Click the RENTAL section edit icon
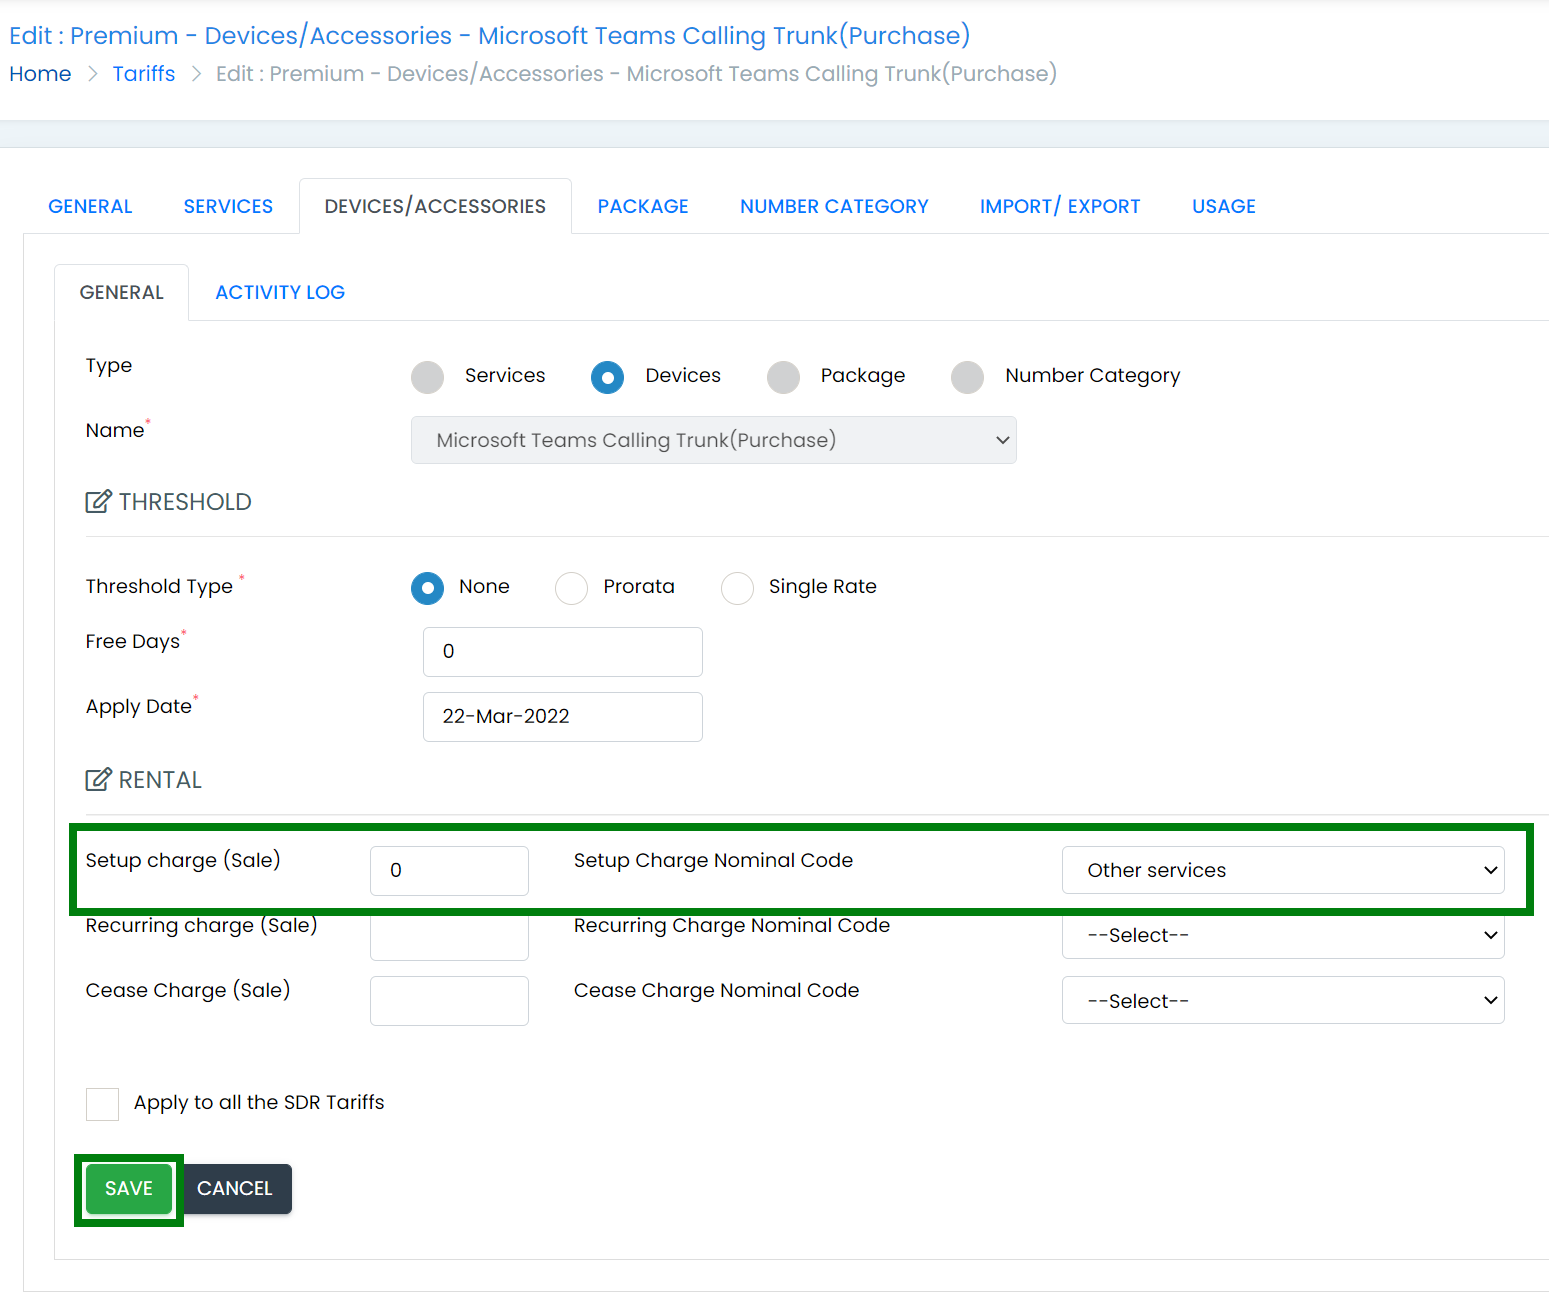The image size is (1549, 1305). click(98, 779)
